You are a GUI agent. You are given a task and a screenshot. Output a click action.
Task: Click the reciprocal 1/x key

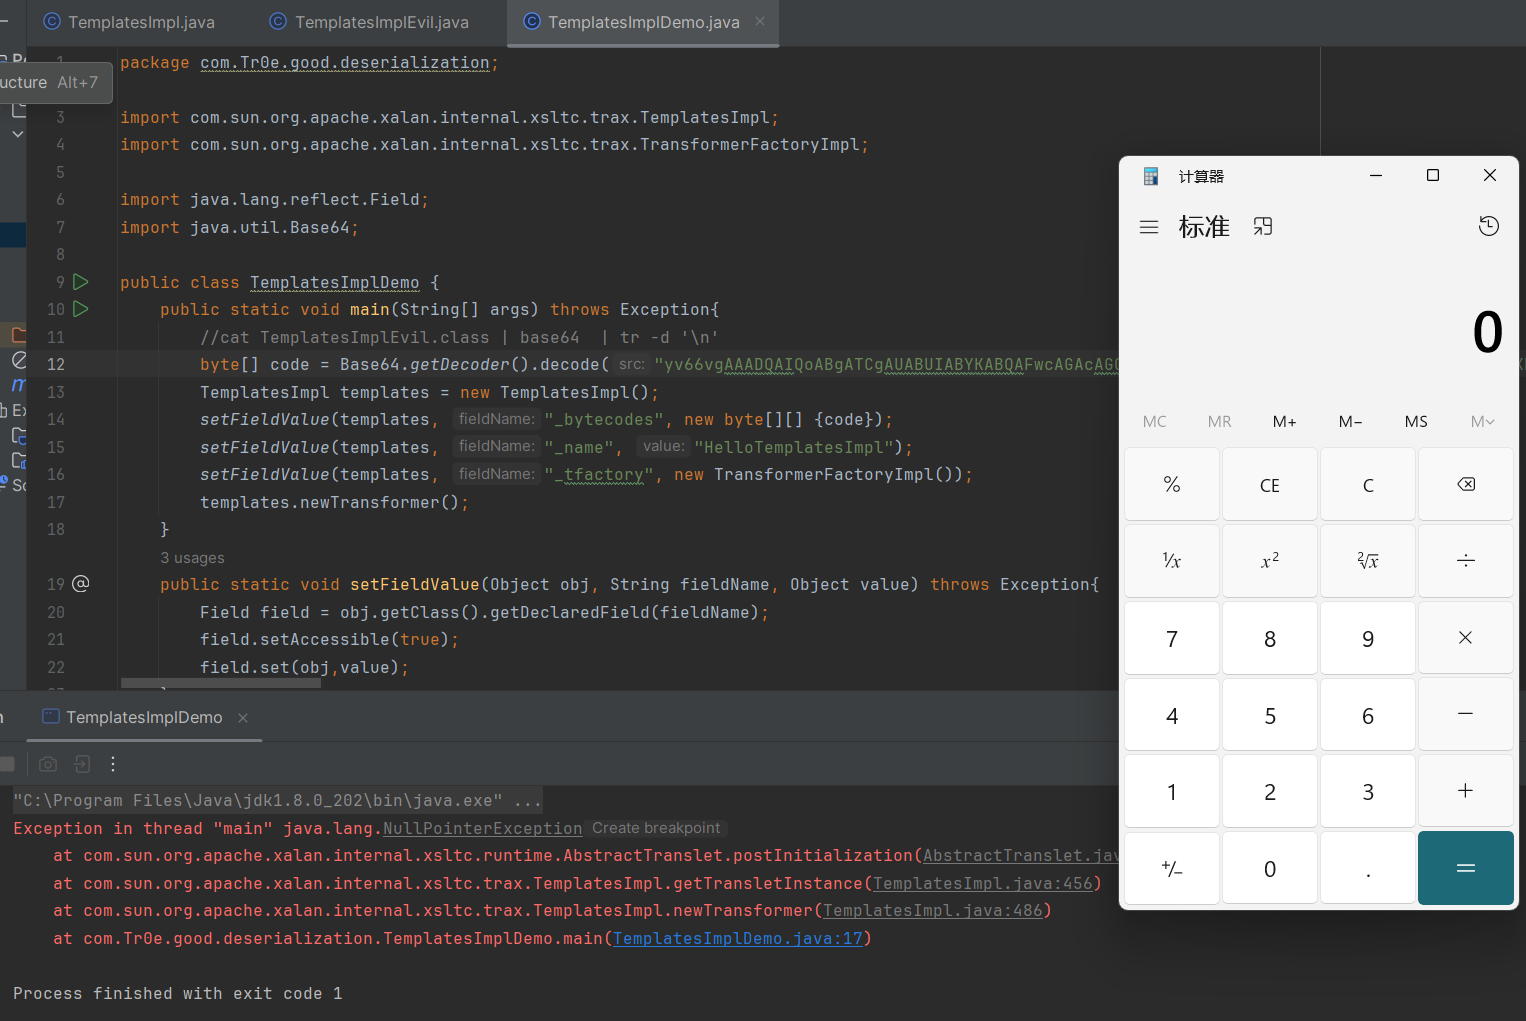click(x=1171, y=560)
